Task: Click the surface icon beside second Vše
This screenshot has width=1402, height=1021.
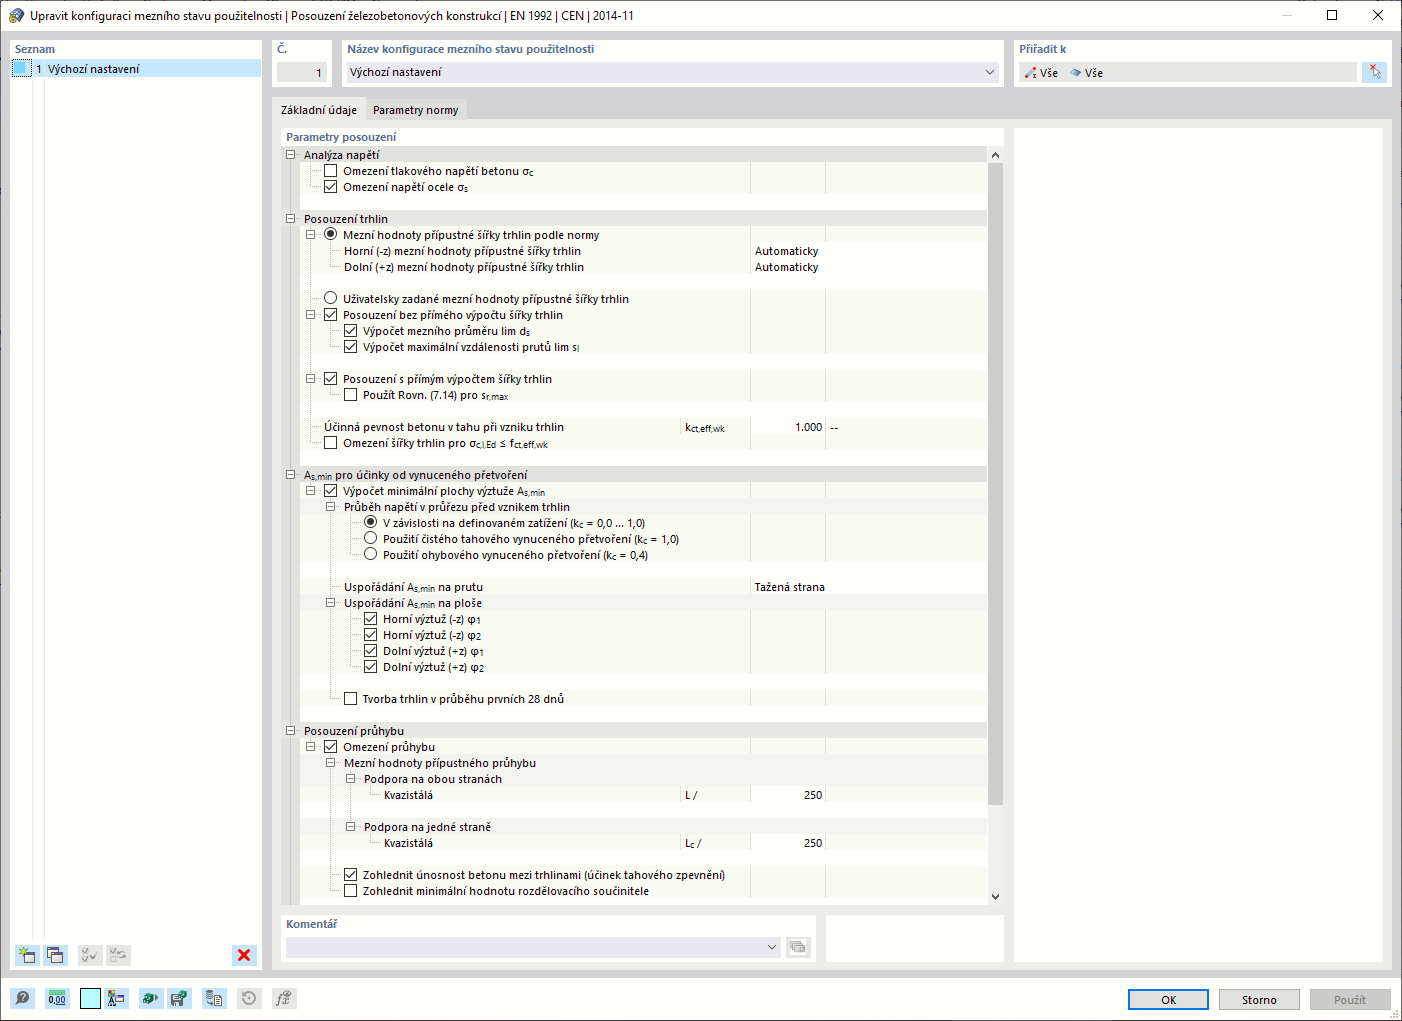Action: [x=1076, y=73]
